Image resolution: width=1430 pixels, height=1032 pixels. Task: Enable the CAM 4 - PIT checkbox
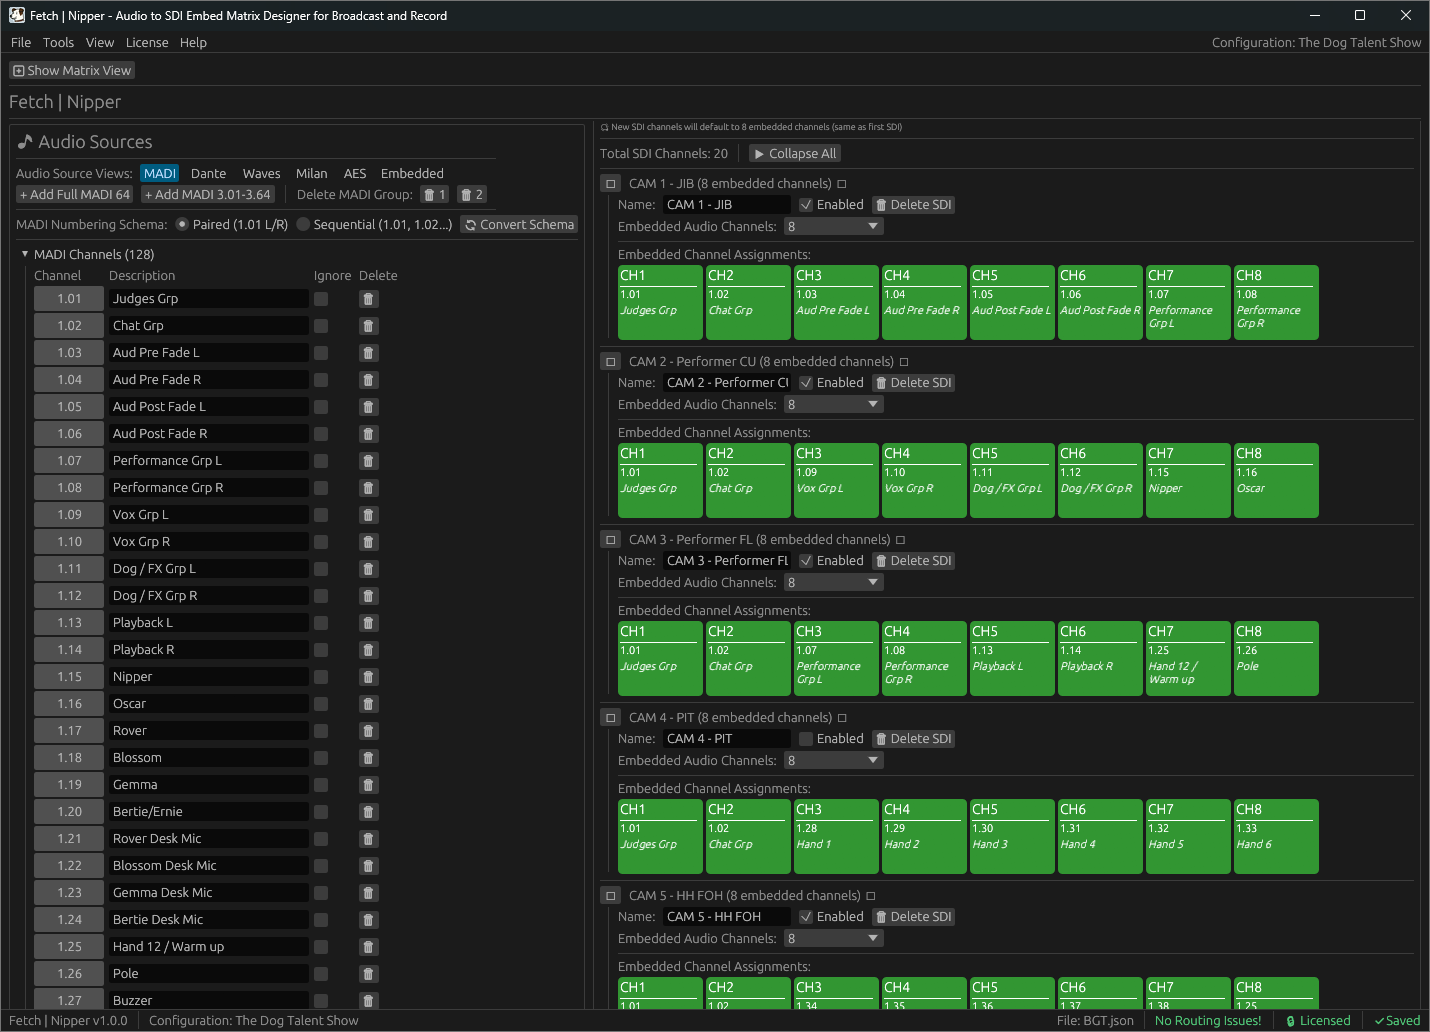(806, 739)
